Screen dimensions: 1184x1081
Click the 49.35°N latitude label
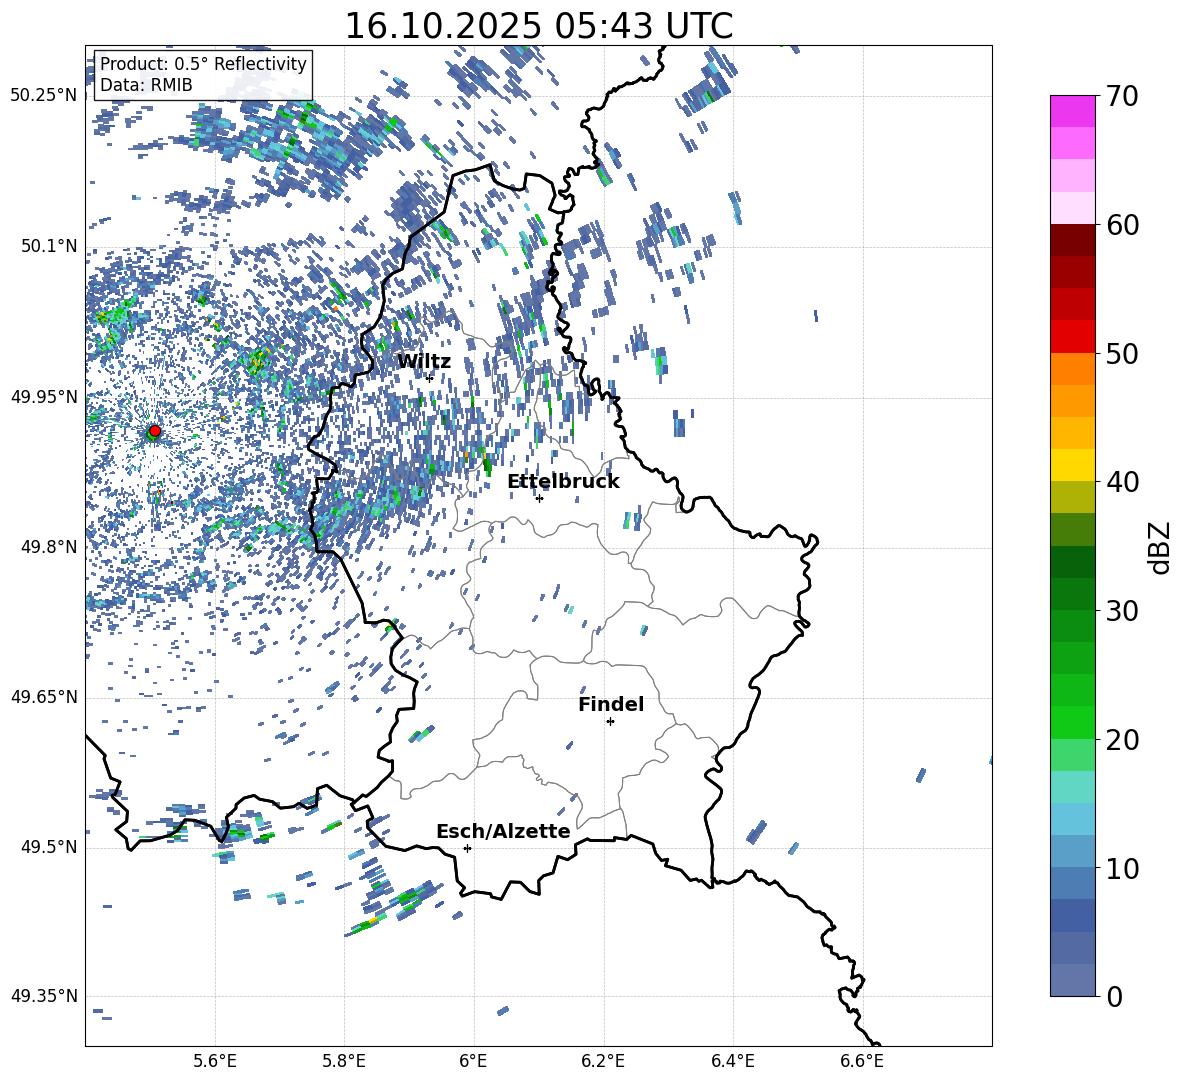pos(44,996)
